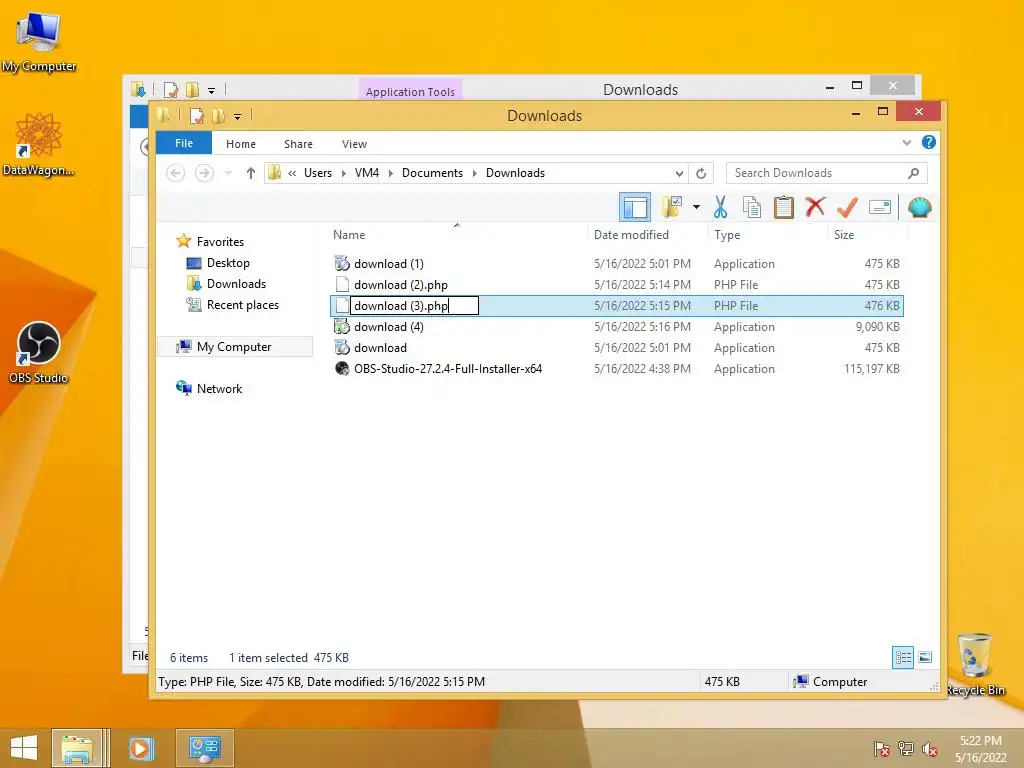Select the download (1) application file

click(x=389, y=264)
